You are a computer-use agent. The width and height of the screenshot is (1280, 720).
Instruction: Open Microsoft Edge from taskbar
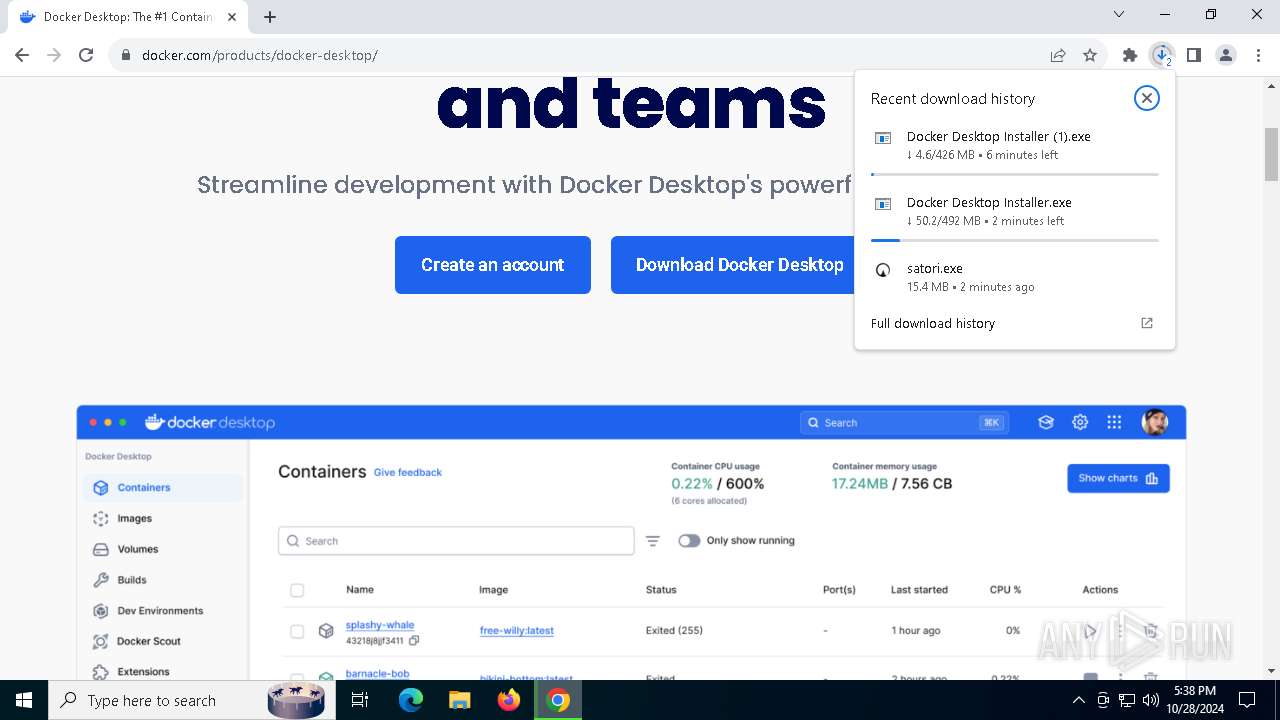coord(411,700)
